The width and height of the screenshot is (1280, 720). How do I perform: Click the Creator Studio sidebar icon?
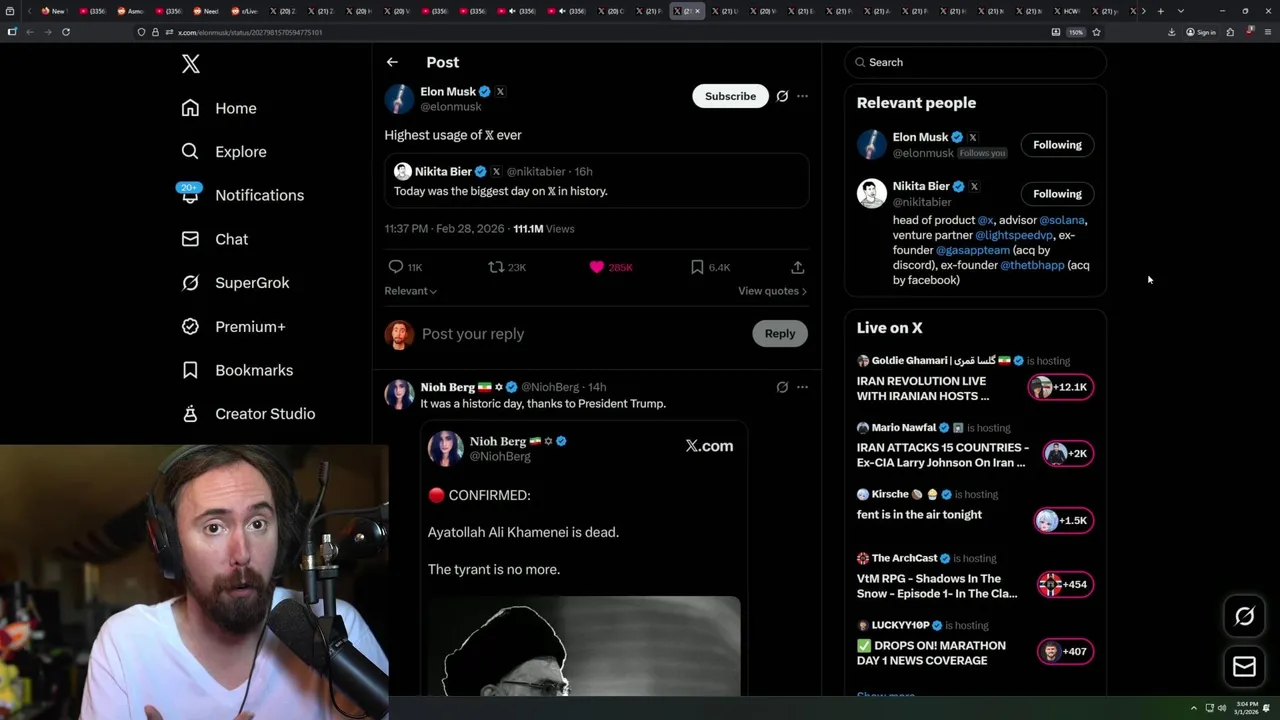(190, 413)
